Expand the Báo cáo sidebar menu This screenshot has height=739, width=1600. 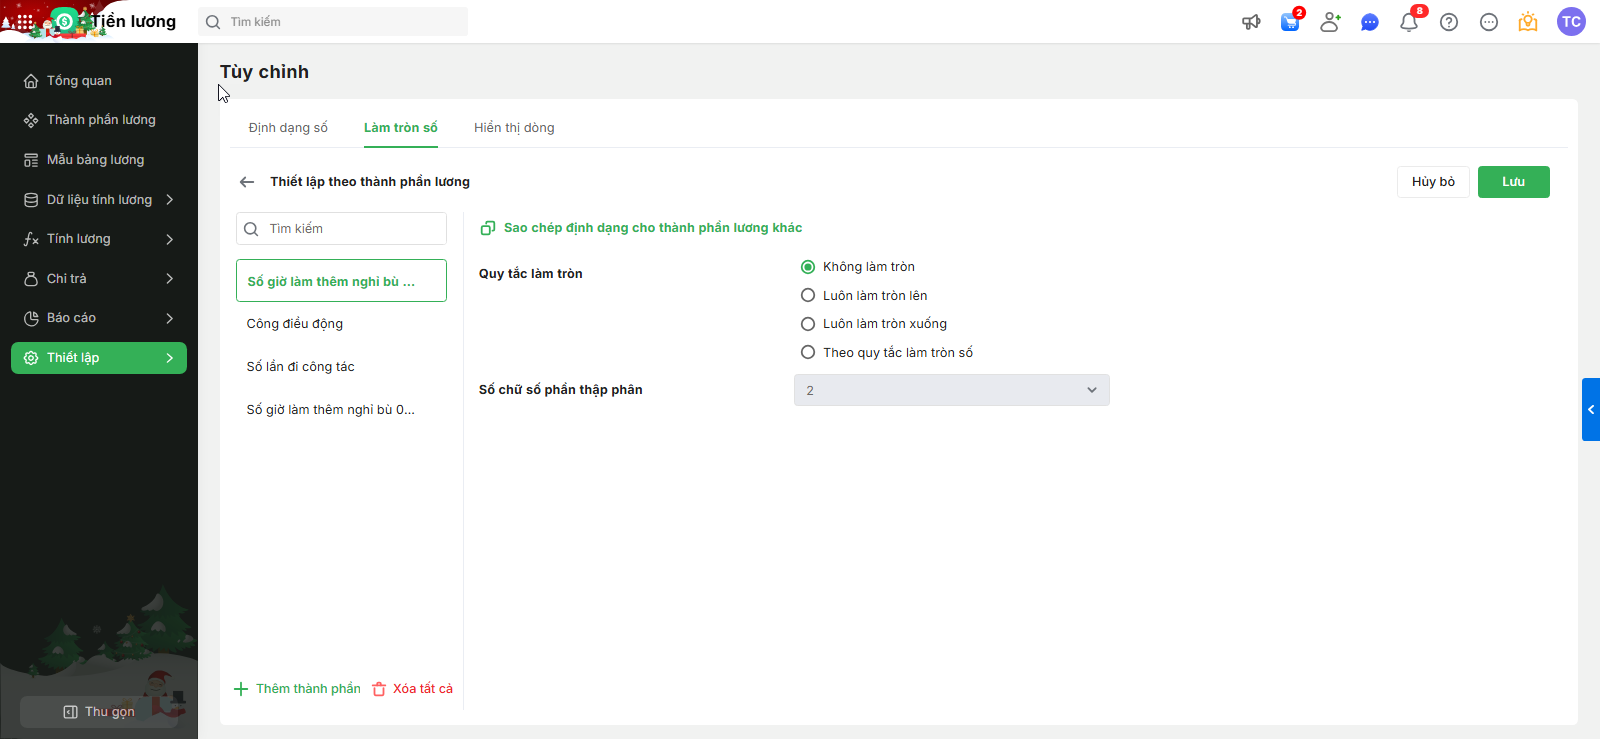99,318
